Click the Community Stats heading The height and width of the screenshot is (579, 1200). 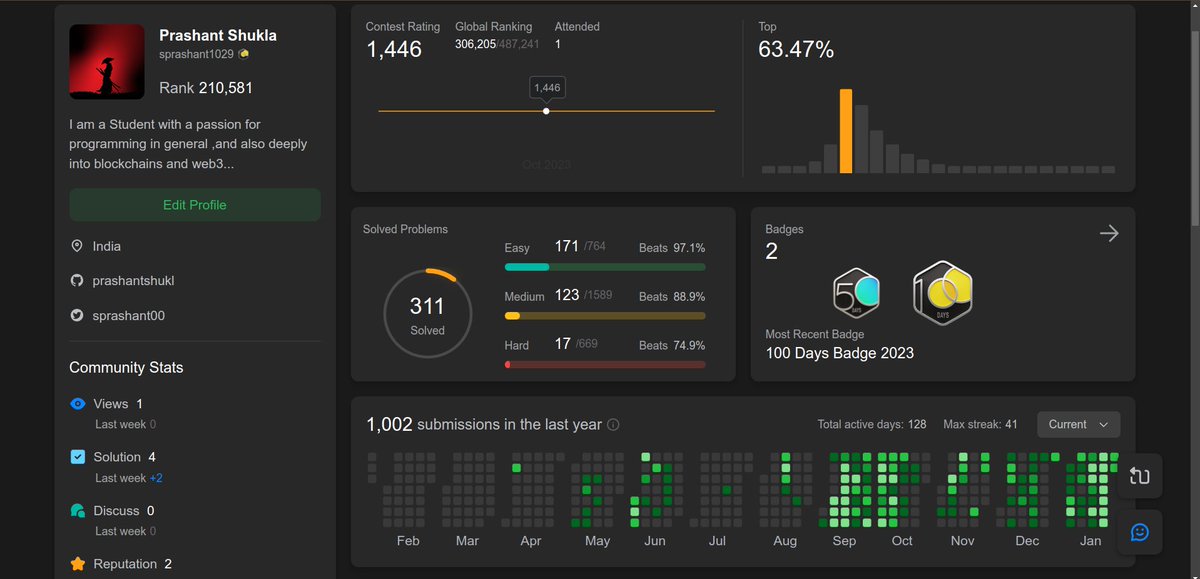[x=126, y=368]
